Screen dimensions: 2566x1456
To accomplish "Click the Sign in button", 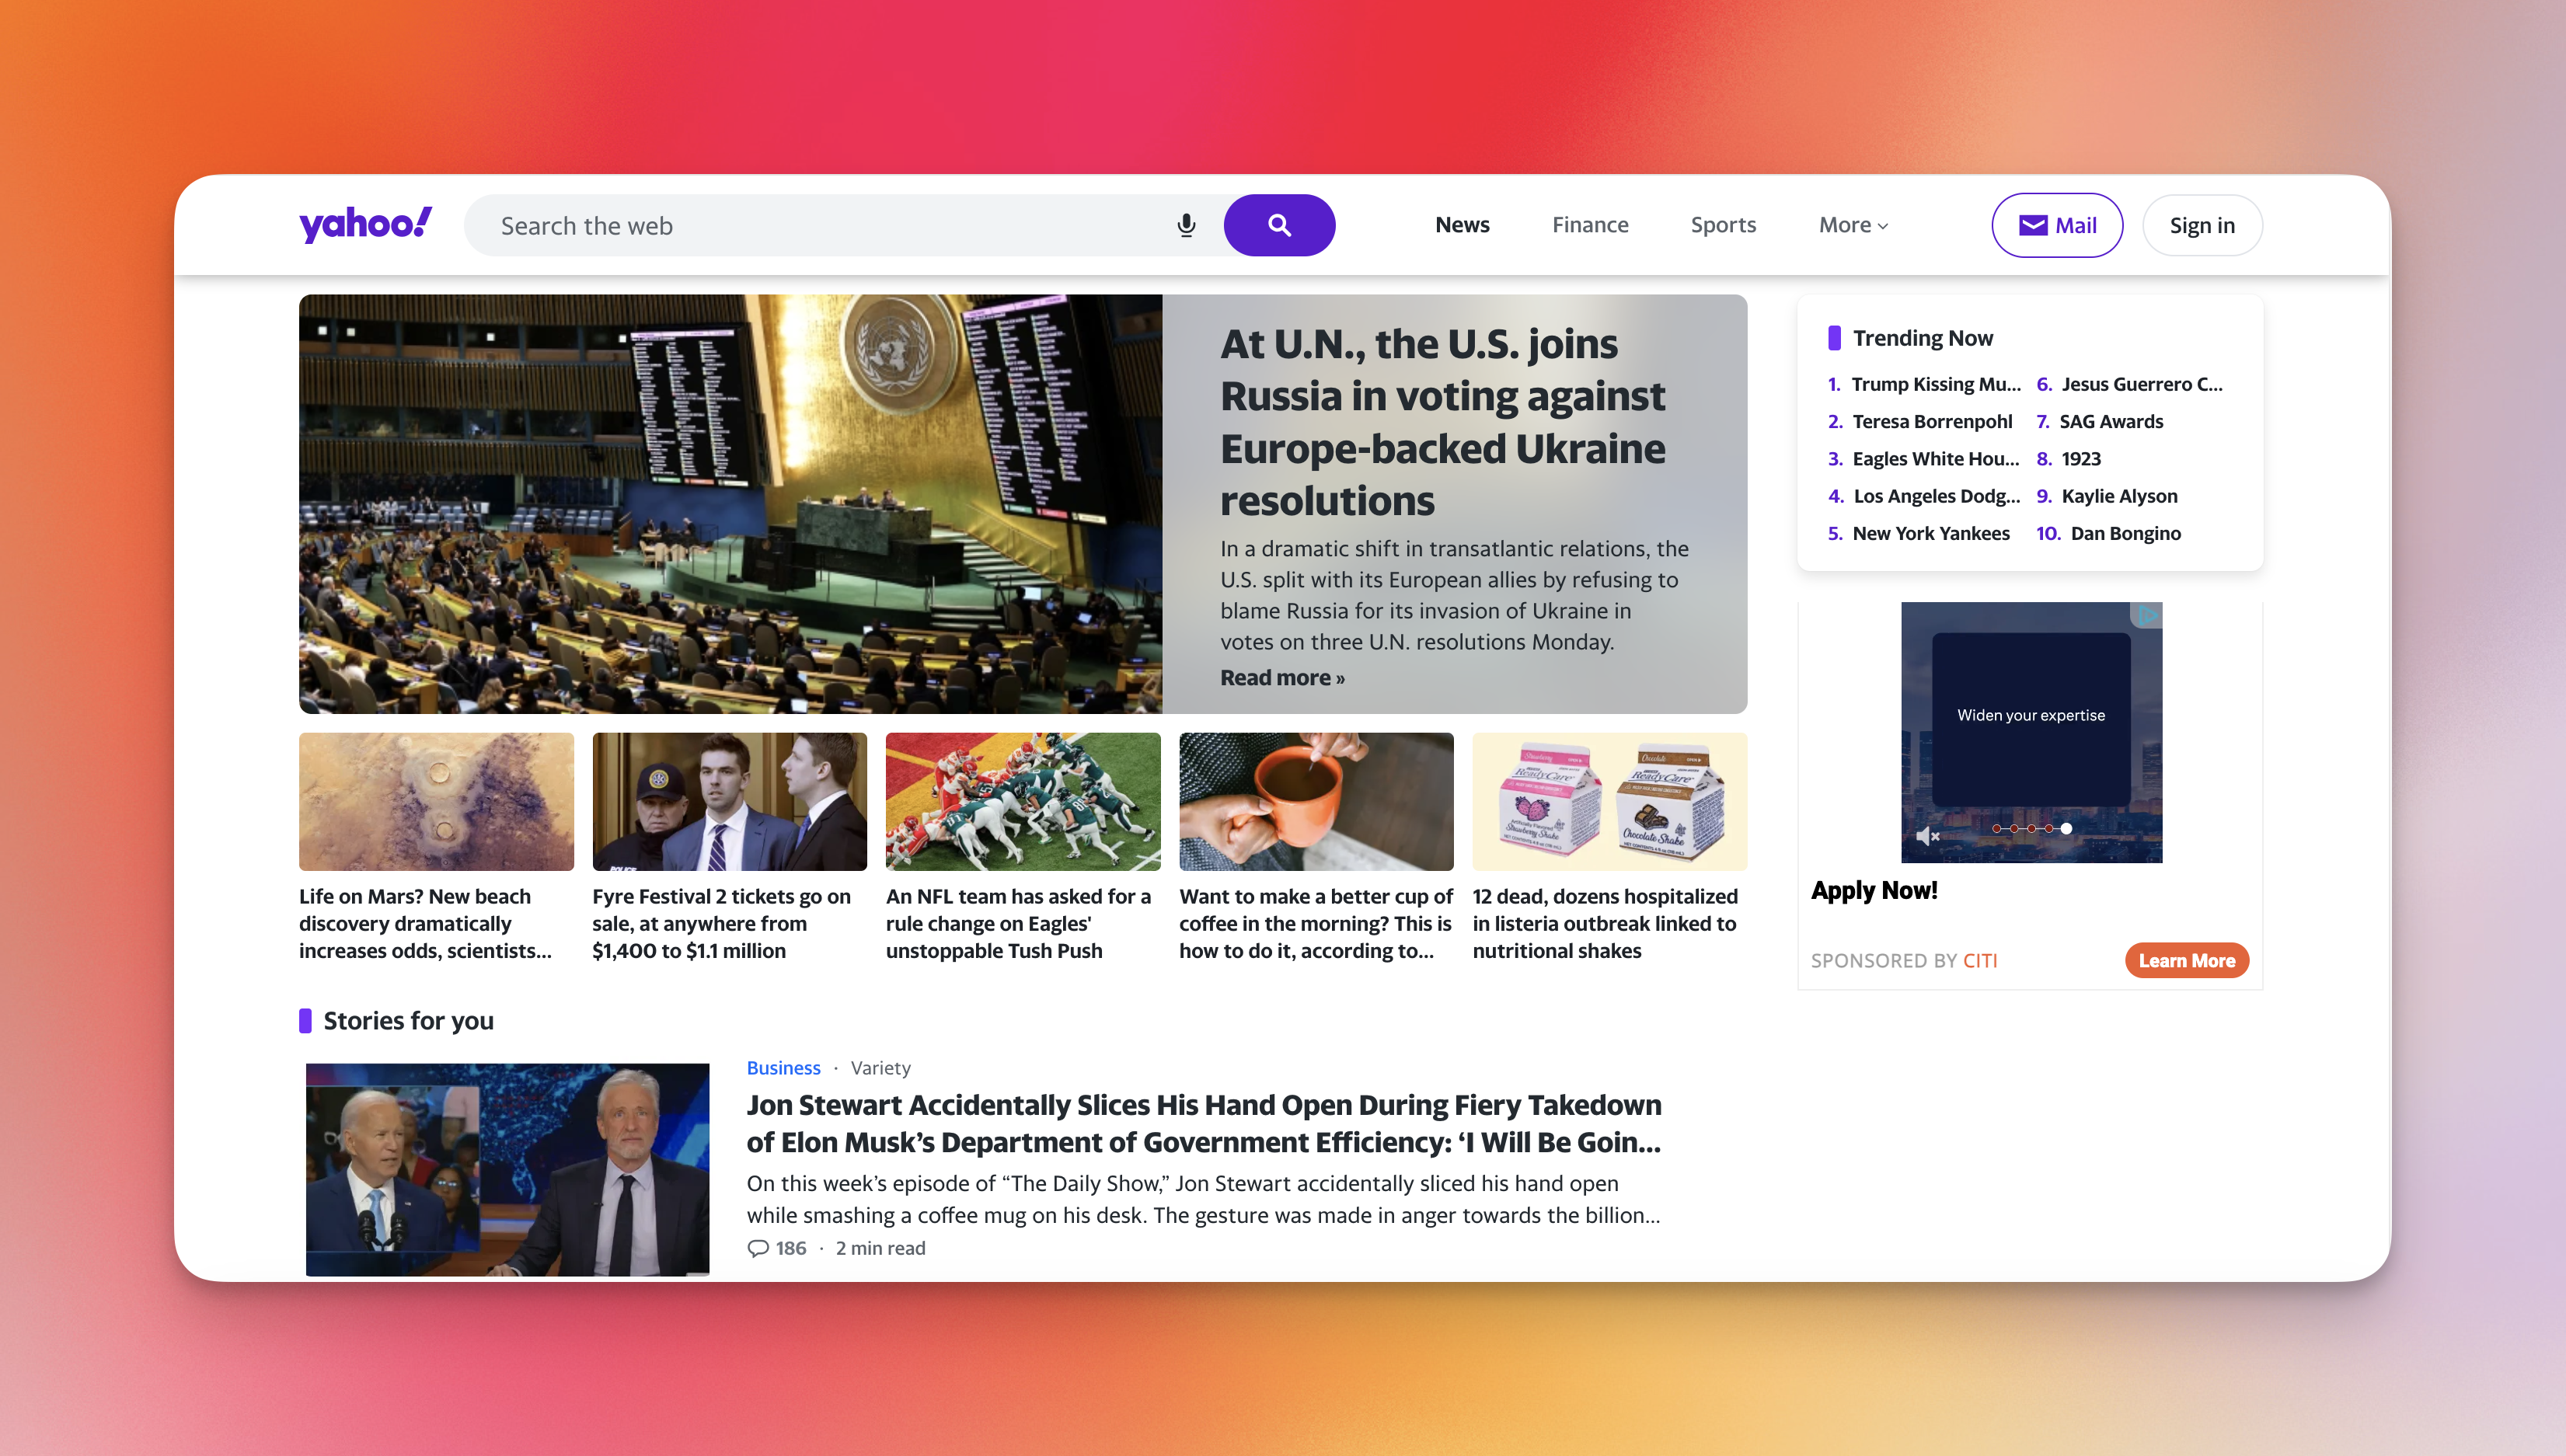I will [x=2202, y=224].
